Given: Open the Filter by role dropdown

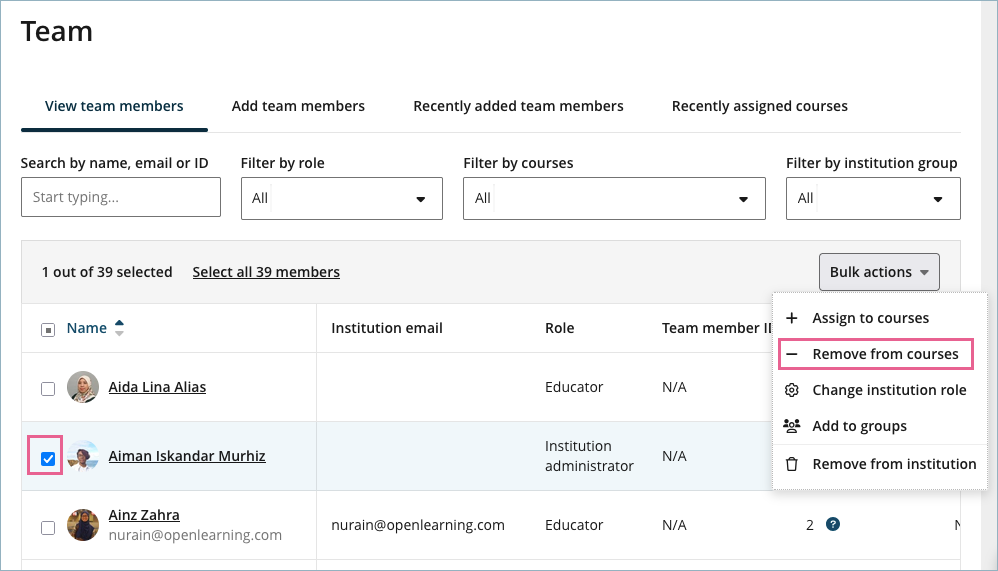Looking at the screenshot, I should click(x=341, y=198).
